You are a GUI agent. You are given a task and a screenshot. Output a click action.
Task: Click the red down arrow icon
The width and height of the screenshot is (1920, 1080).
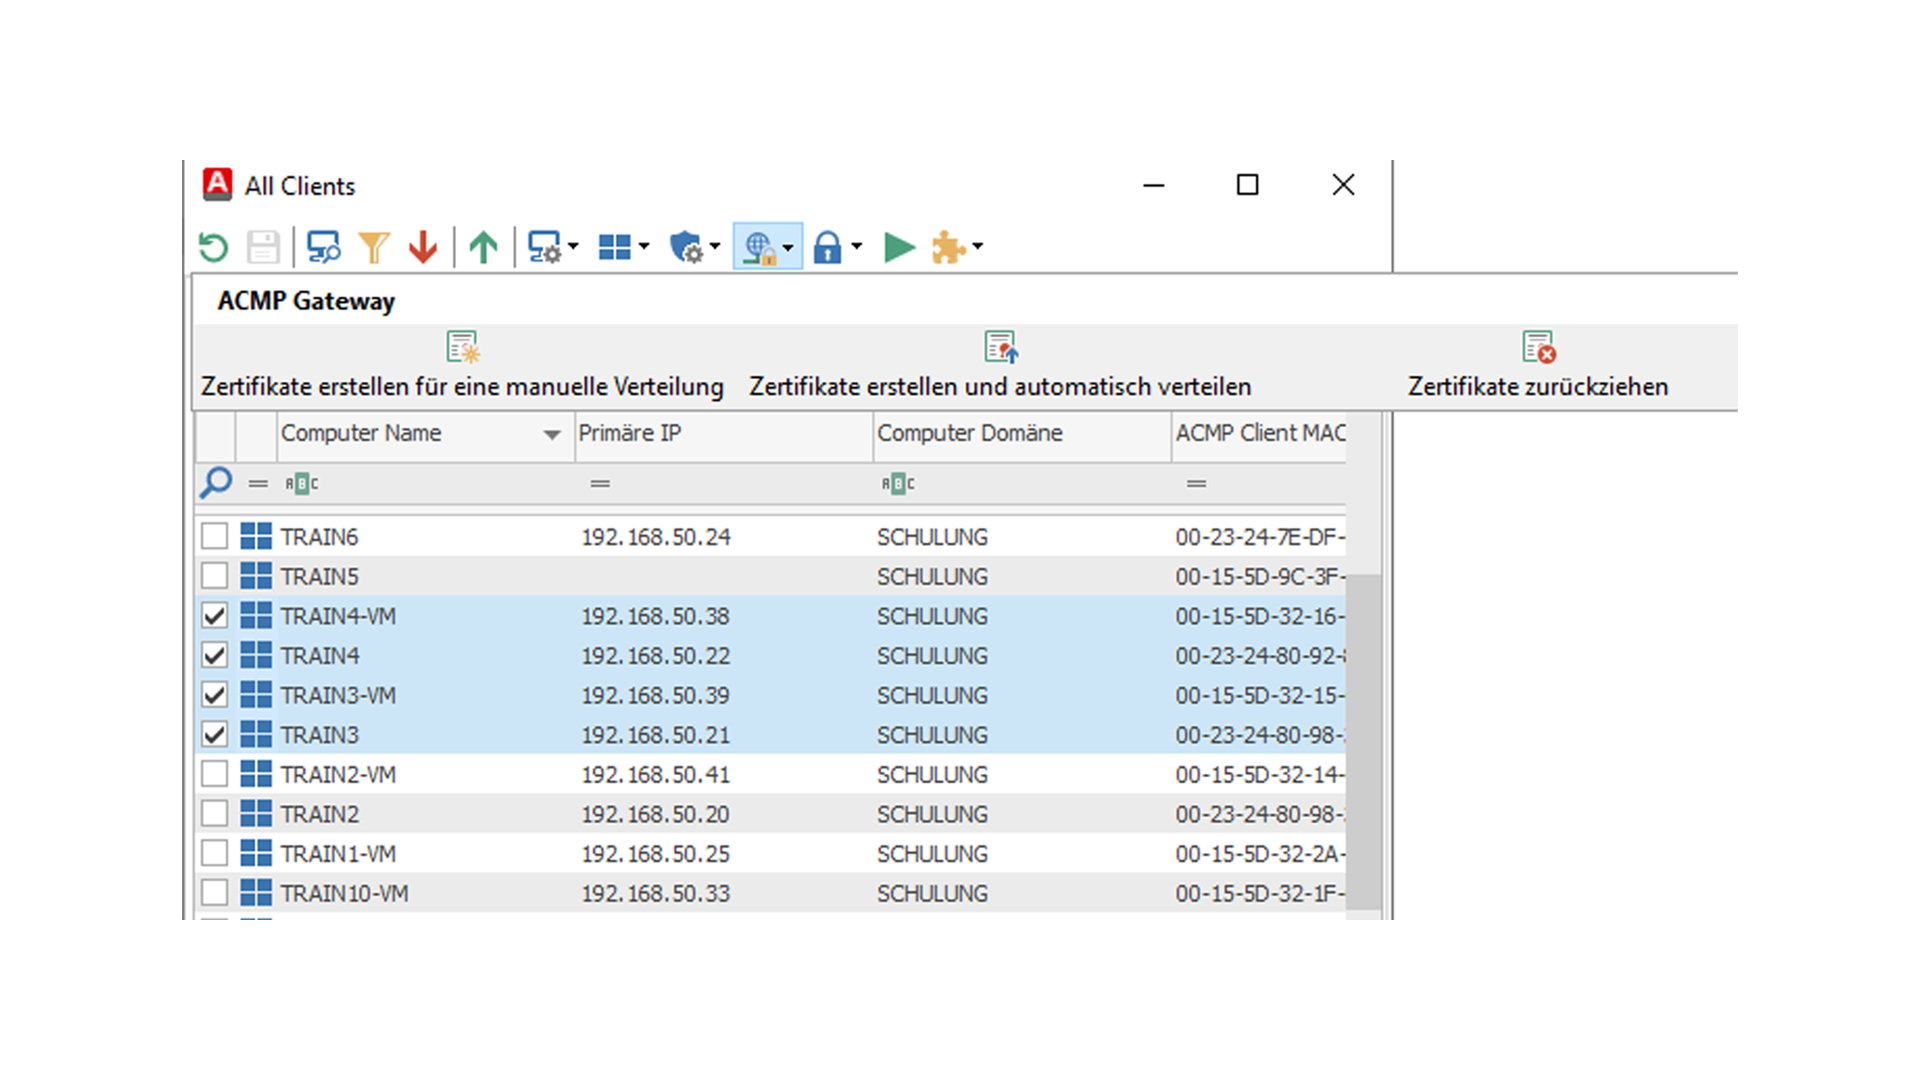coord(423,247)
